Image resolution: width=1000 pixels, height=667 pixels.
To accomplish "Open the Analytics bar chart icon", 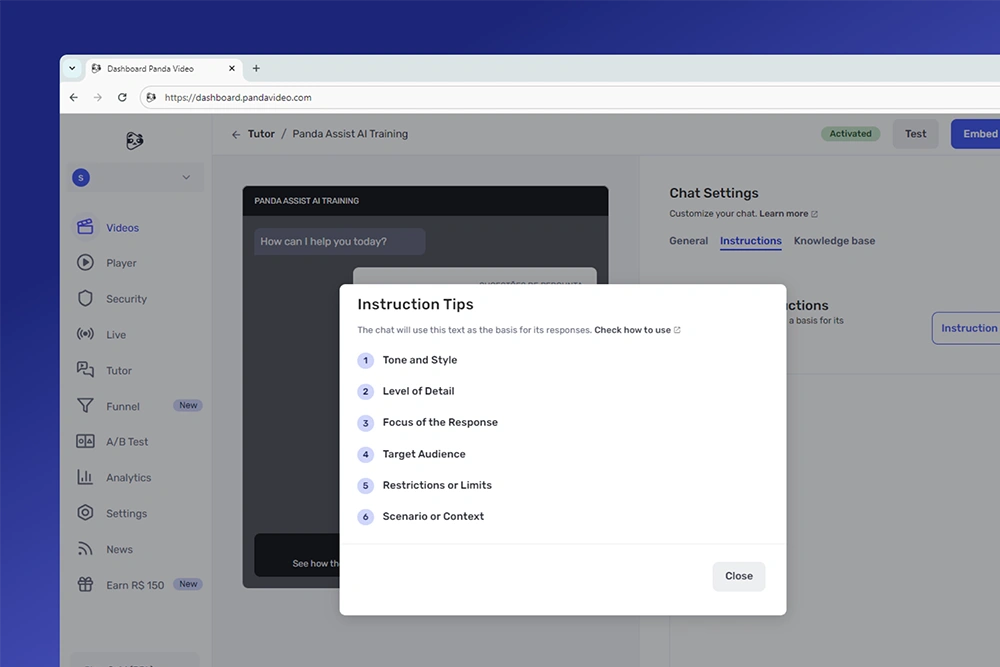I will pos(85,477).
